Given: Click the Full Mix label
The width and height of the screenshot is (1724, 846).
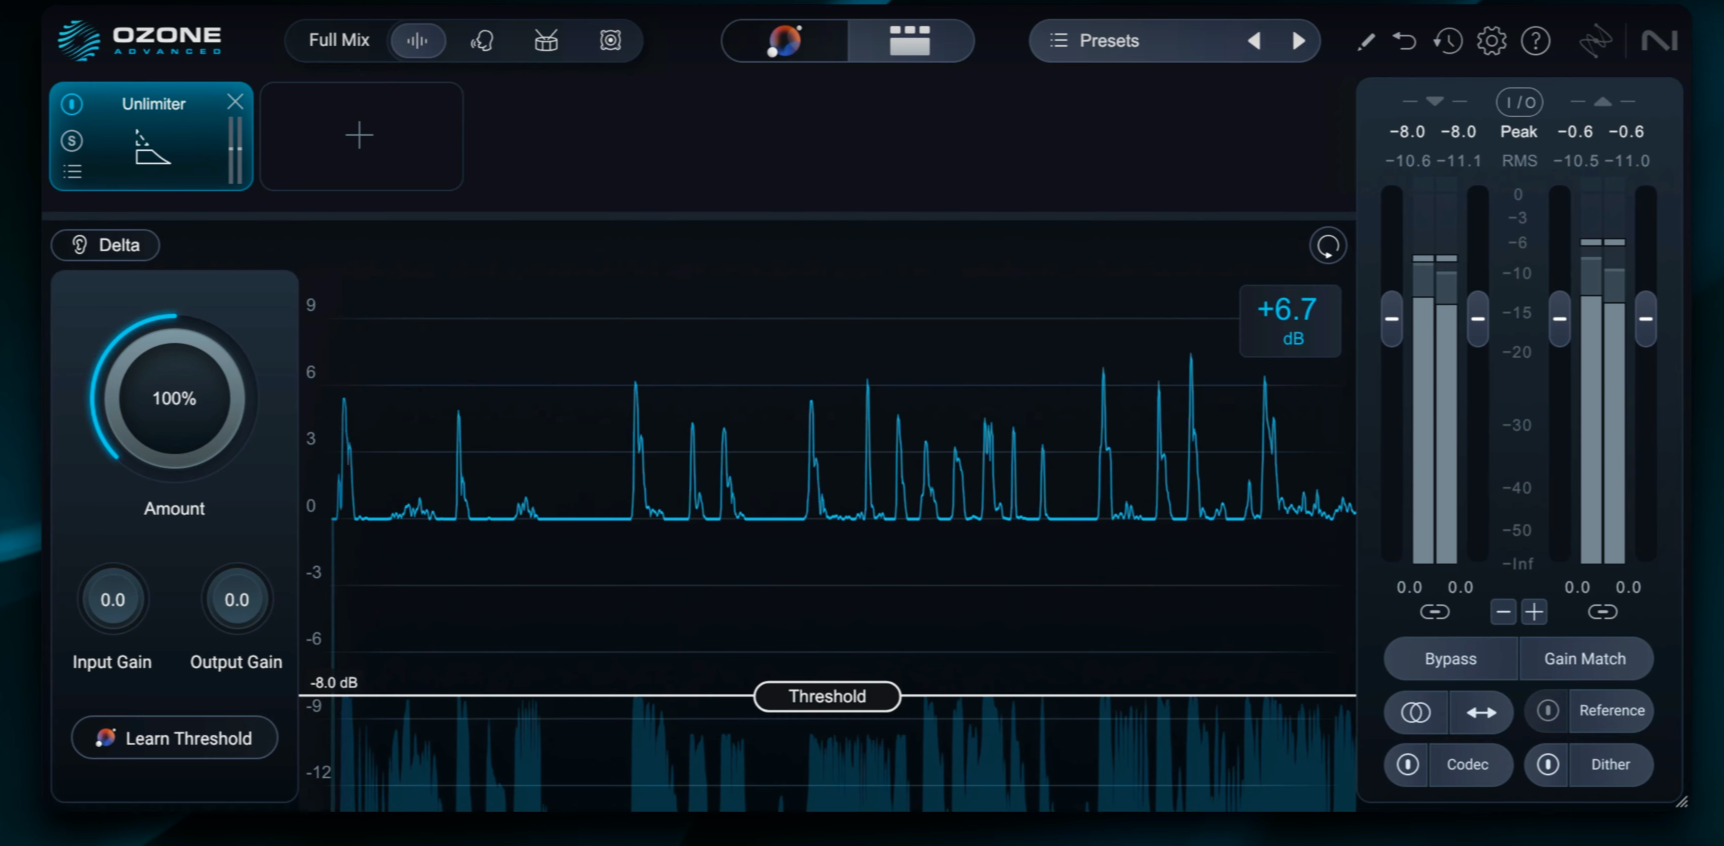Looking at the screenshot, I should pyautogui.click(x=339, y=40).
